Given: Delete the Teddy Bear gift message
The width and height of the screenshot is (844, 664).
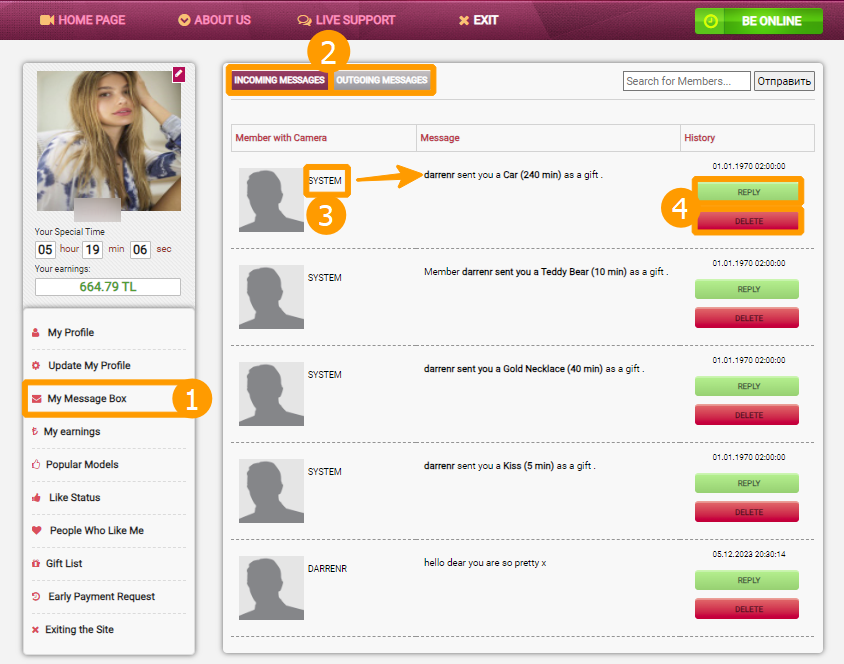Looking at the screenshot, I should tap(748, 318).
